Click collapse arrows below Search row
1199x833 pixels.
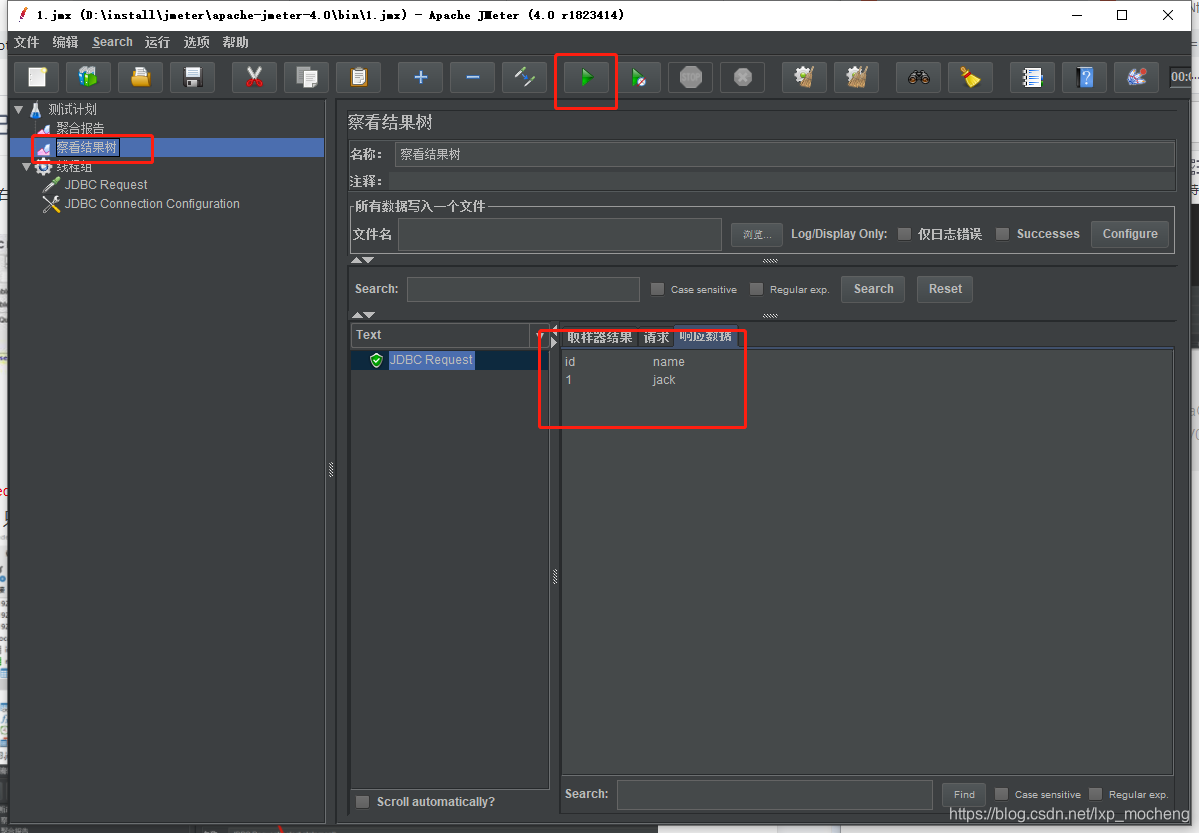coord(362,315)
